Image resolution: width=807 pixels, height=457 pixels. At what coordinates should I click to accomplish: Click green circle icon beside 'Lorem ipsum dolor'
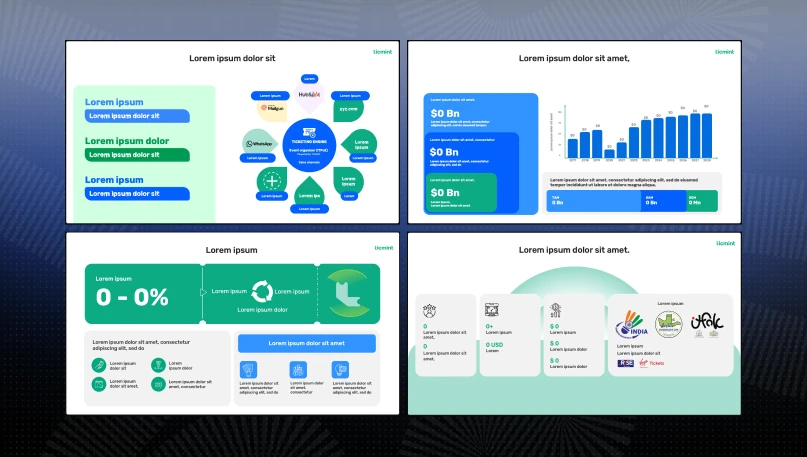pyautogui.click(x=158, y=365)
